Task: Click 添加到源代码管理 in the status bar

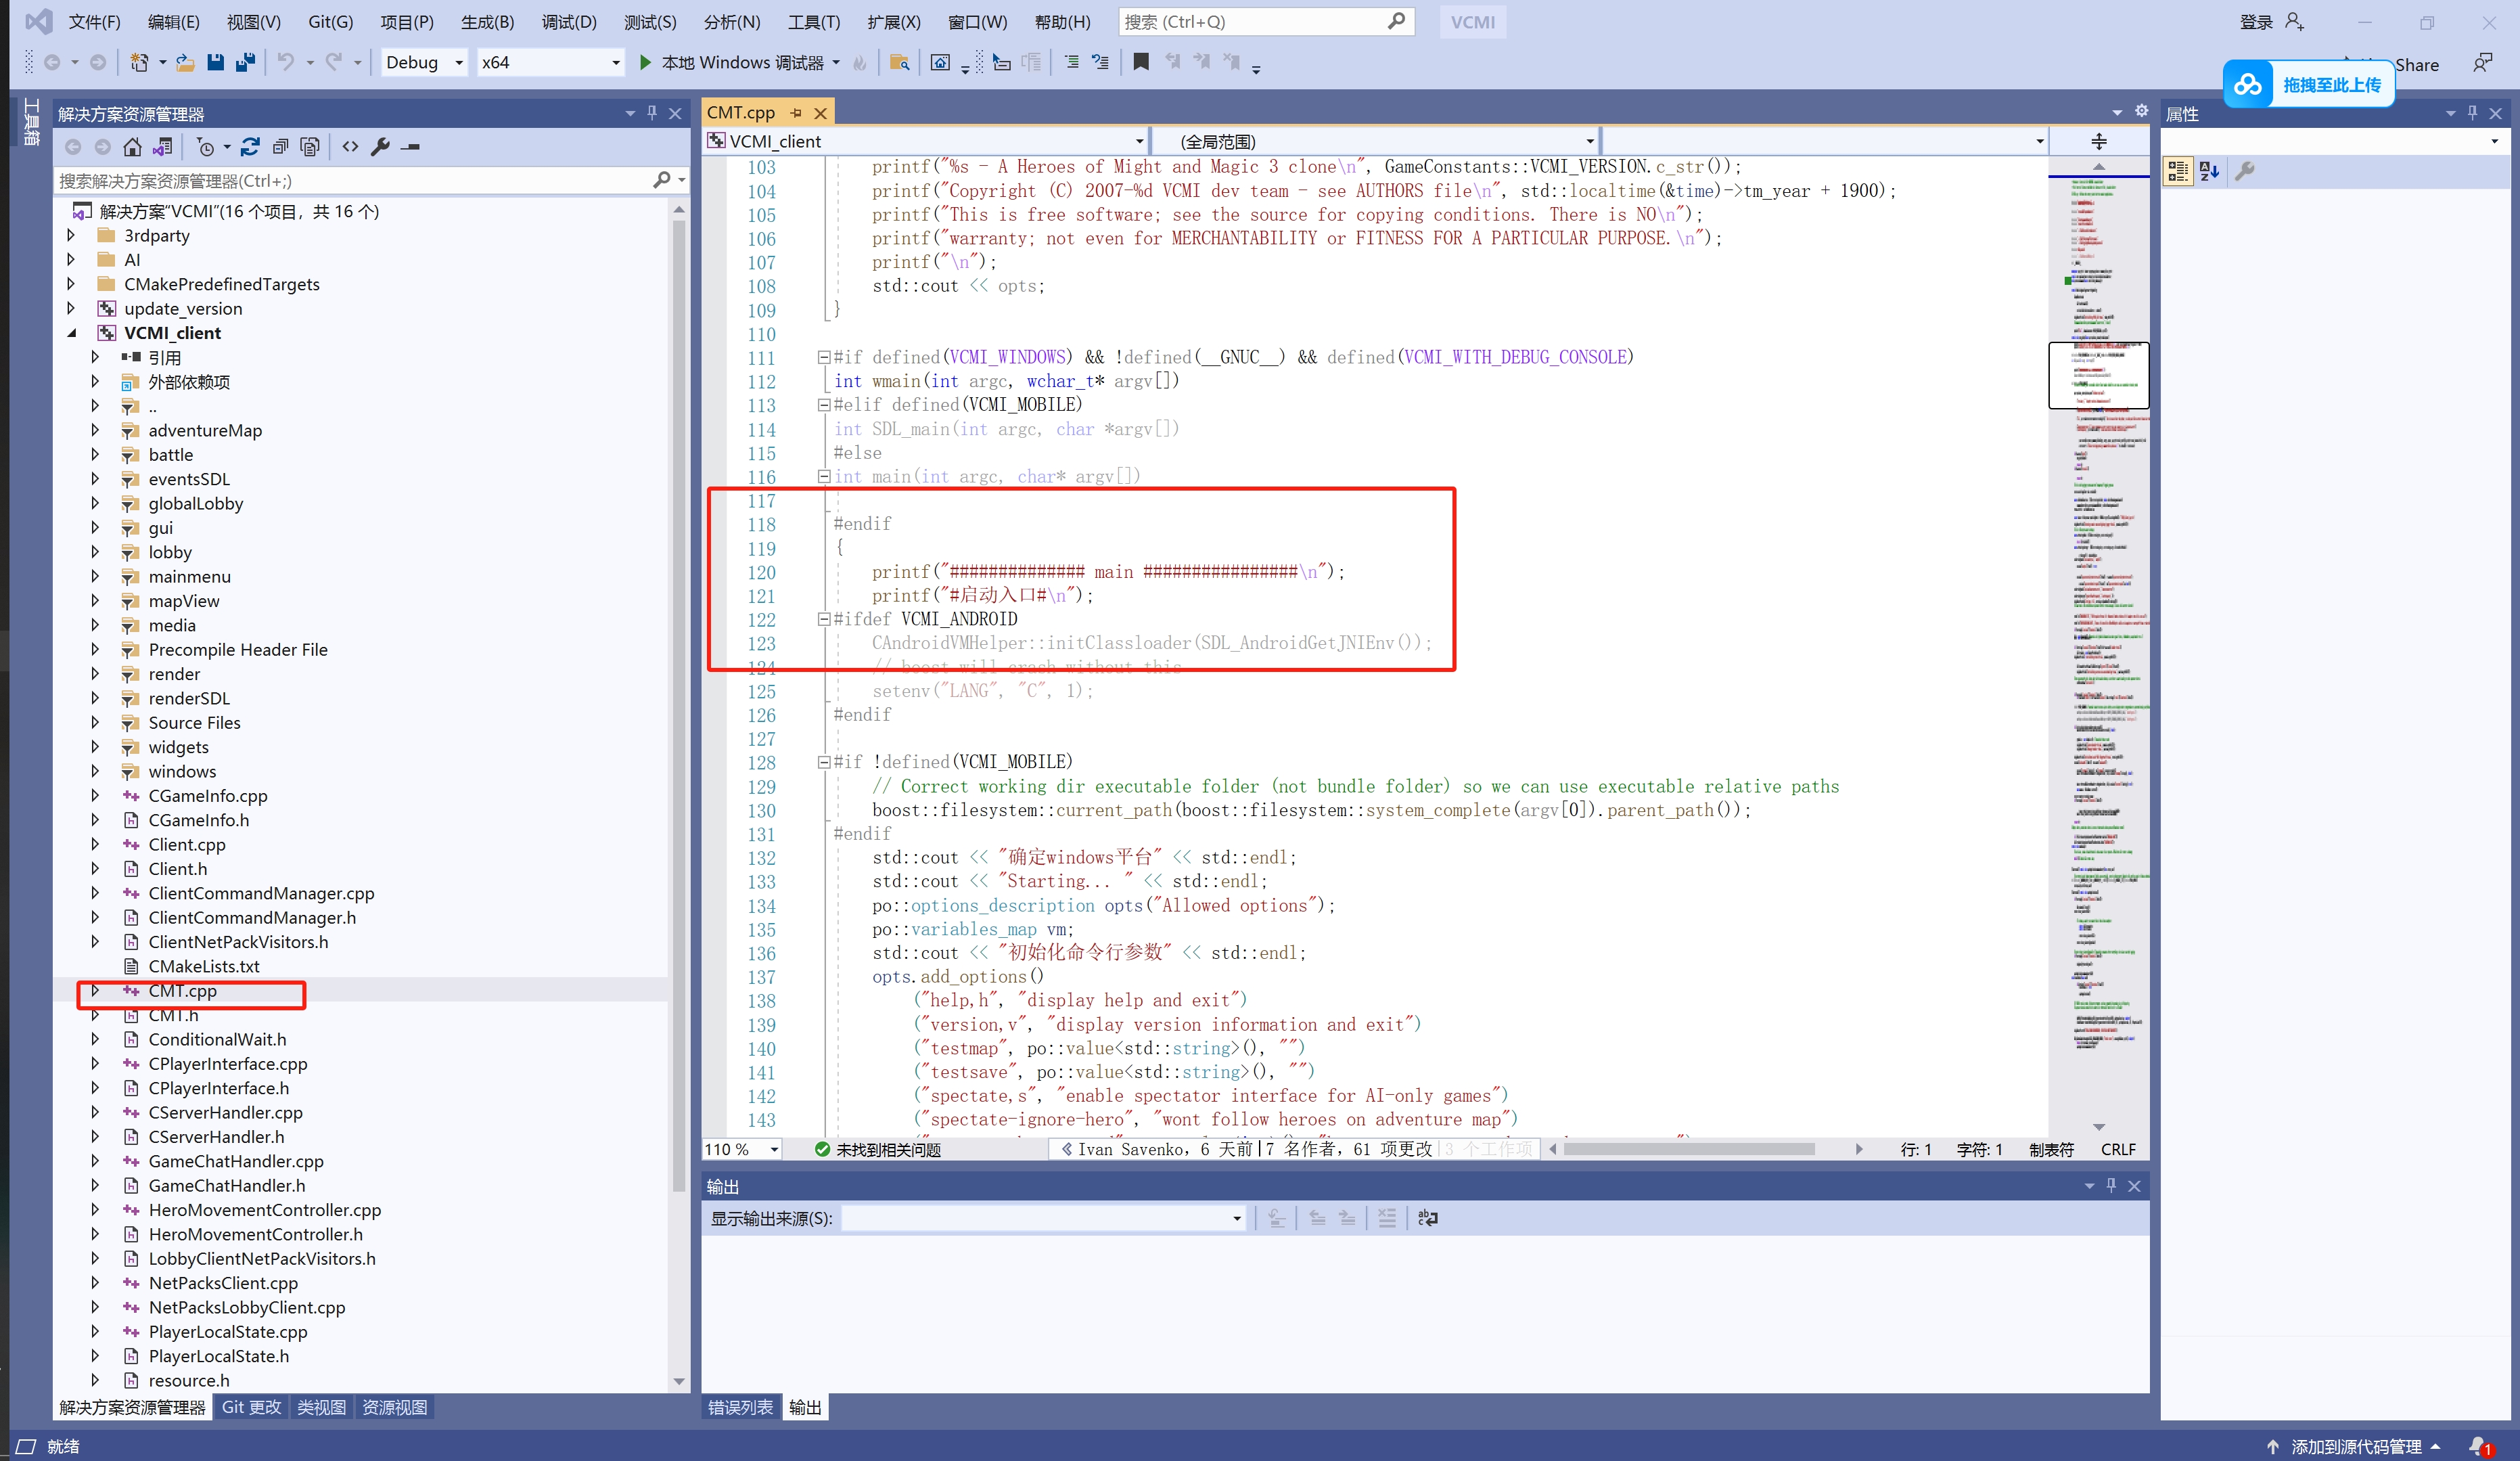Action: tap(2355, 1446)
